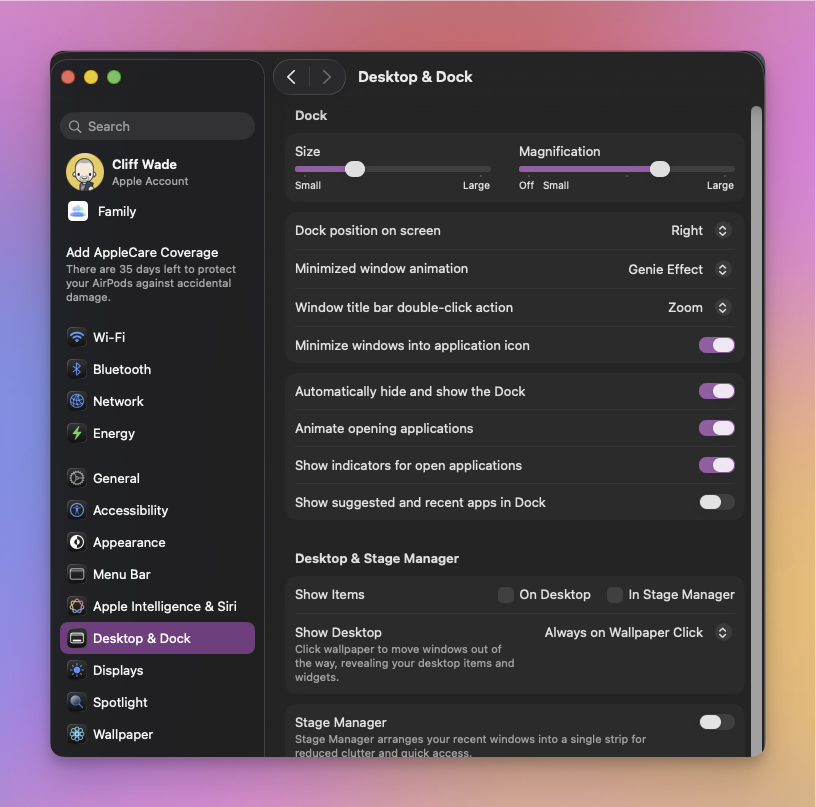Disable Automatically hide and show the Dock
The height and width of the screenshot is (807, 816).
point(716,391)
